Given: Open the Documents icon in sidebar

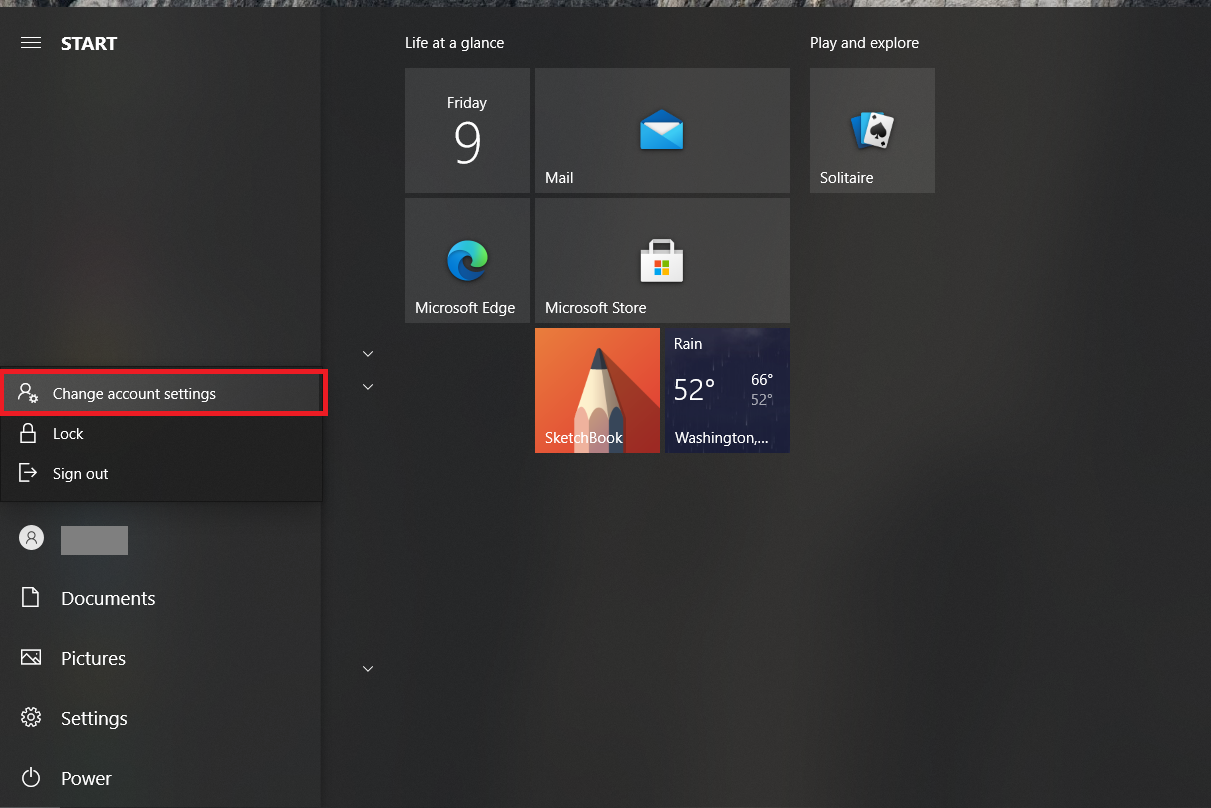Looking at the screenshot, I should [30, 598].
